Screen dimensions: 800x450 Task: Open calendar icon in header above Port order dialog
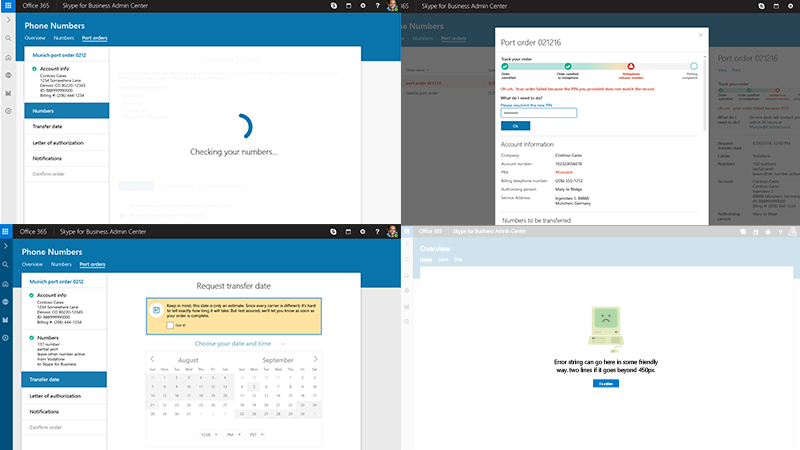click(776, 6)
